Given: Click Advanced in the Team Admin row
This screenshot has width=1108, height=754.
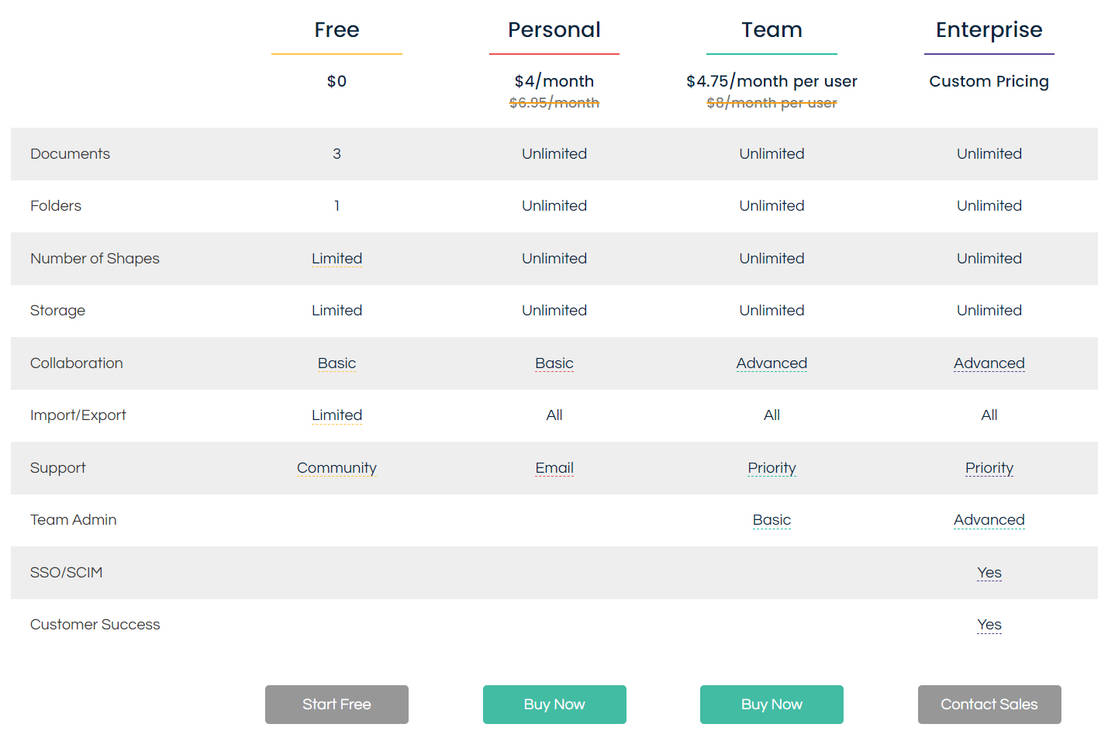Looking at the screenshot, I should [x=989, y=520].
